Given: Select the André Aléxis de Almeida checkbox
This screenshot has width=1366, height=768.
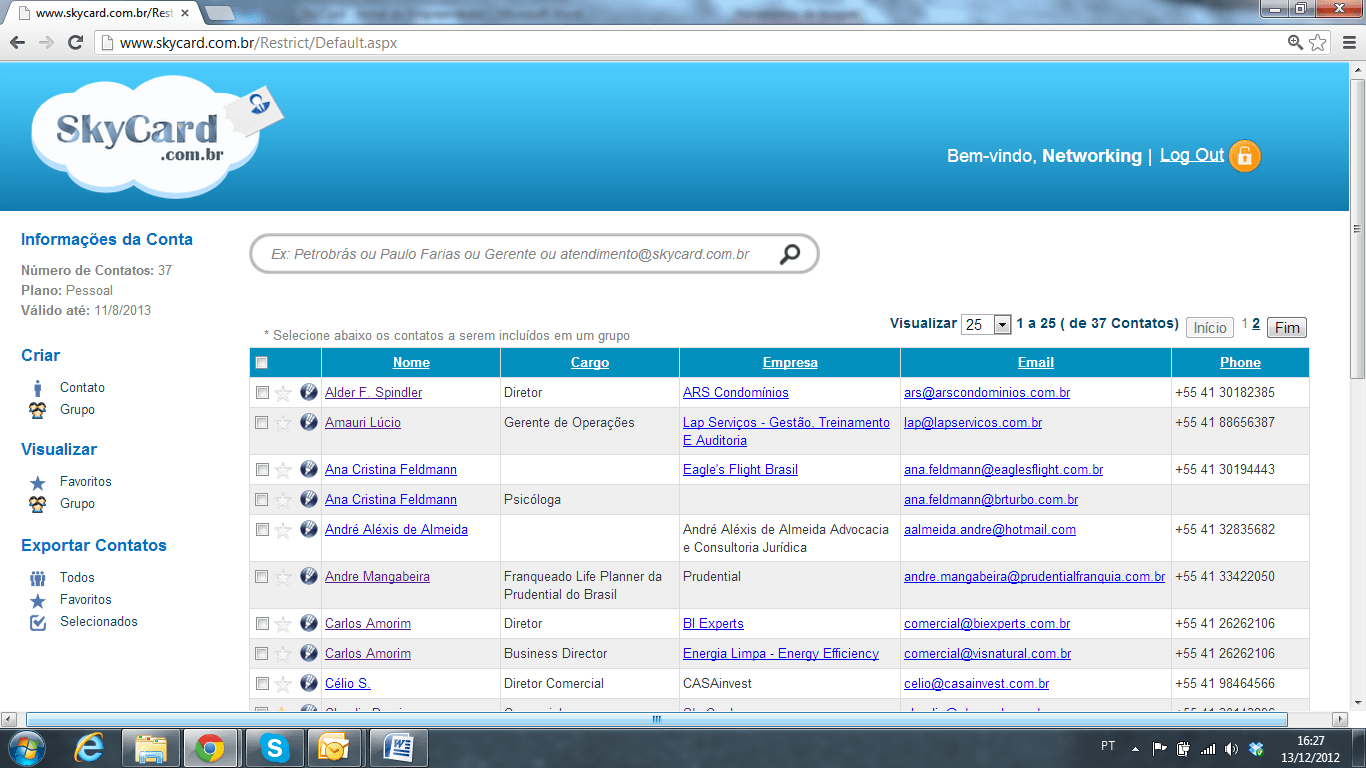Looking at the screenshot, I should pyautogui.click(x=262, y=530).
